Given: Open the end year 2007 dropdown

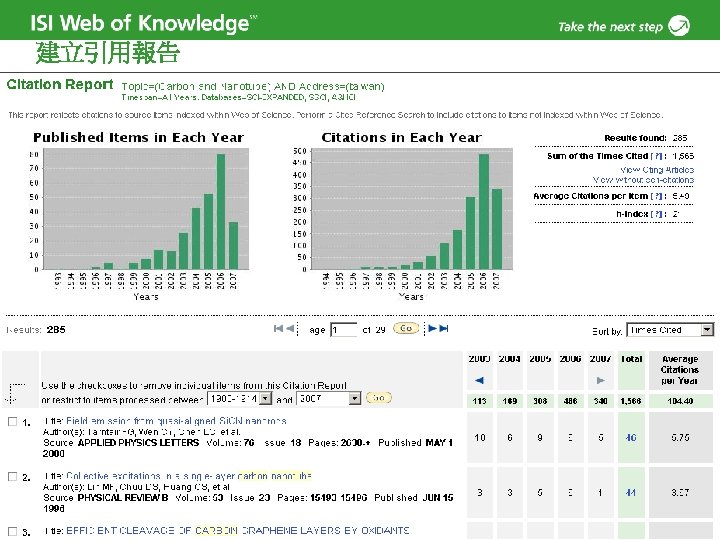Looking at the screenshot, I should (x=329, y=398).
